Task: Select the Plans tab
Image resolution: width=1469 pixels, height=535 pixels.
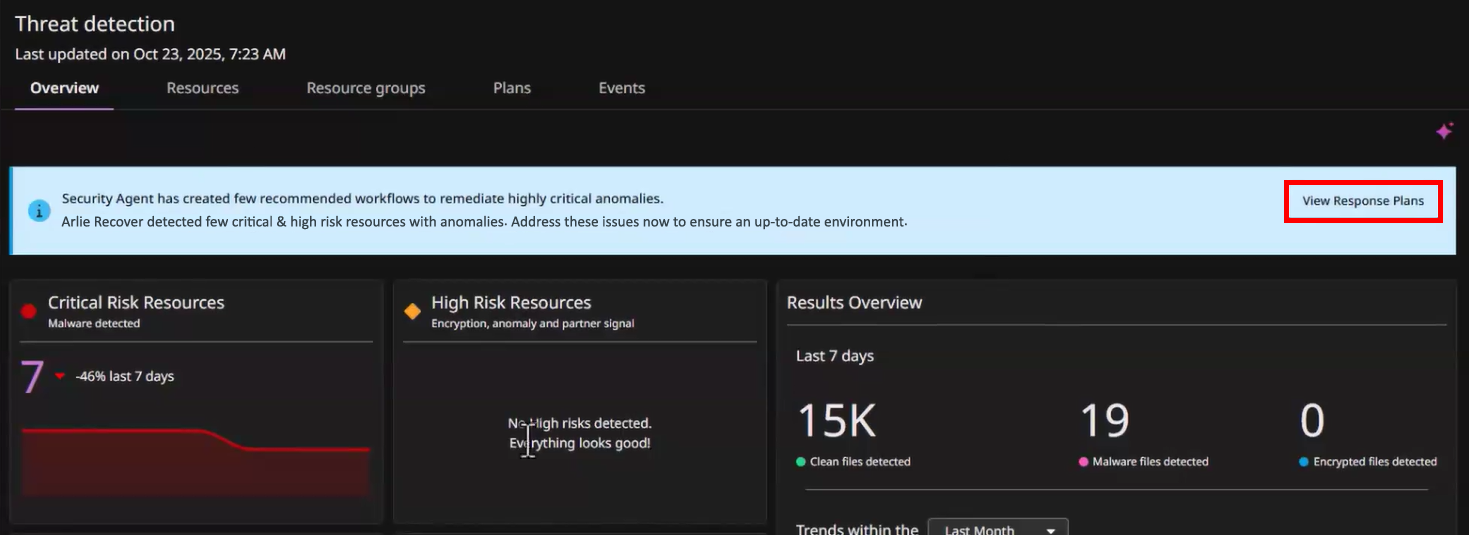Action: (511, 88)
